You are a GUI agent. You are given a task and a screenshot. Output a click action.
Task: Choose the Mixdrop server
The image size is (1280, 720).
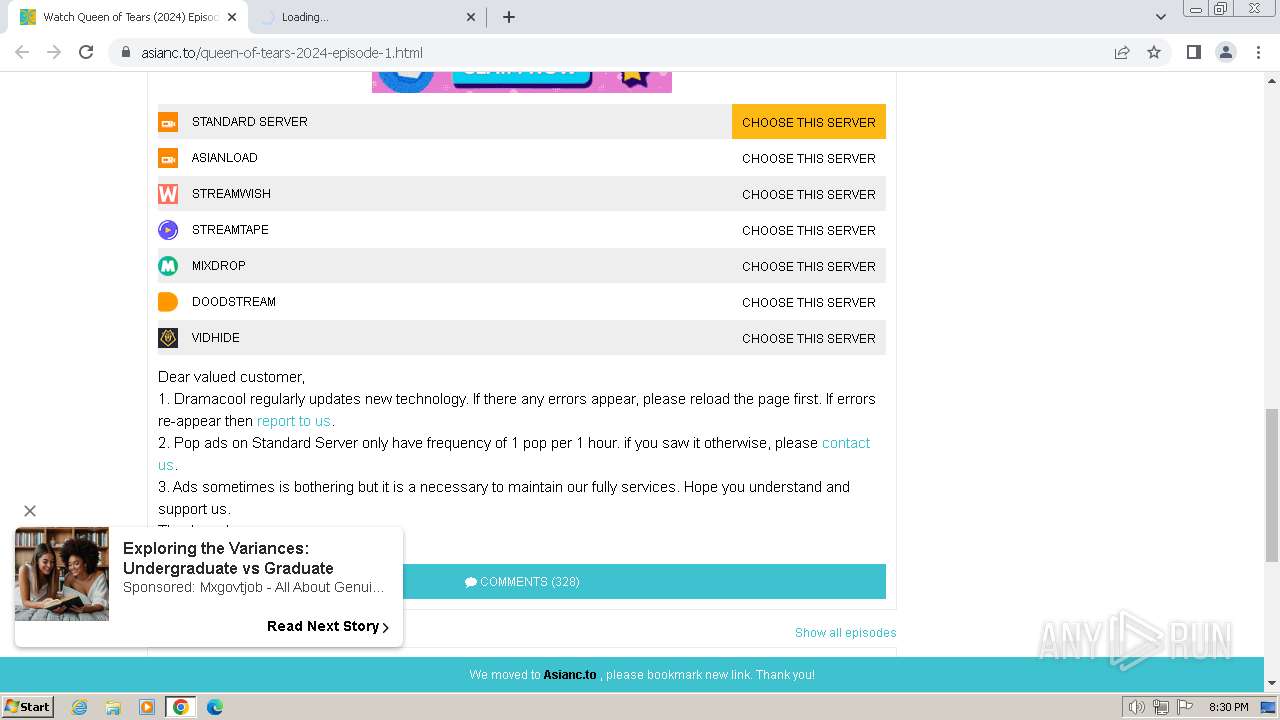[809, 266]
